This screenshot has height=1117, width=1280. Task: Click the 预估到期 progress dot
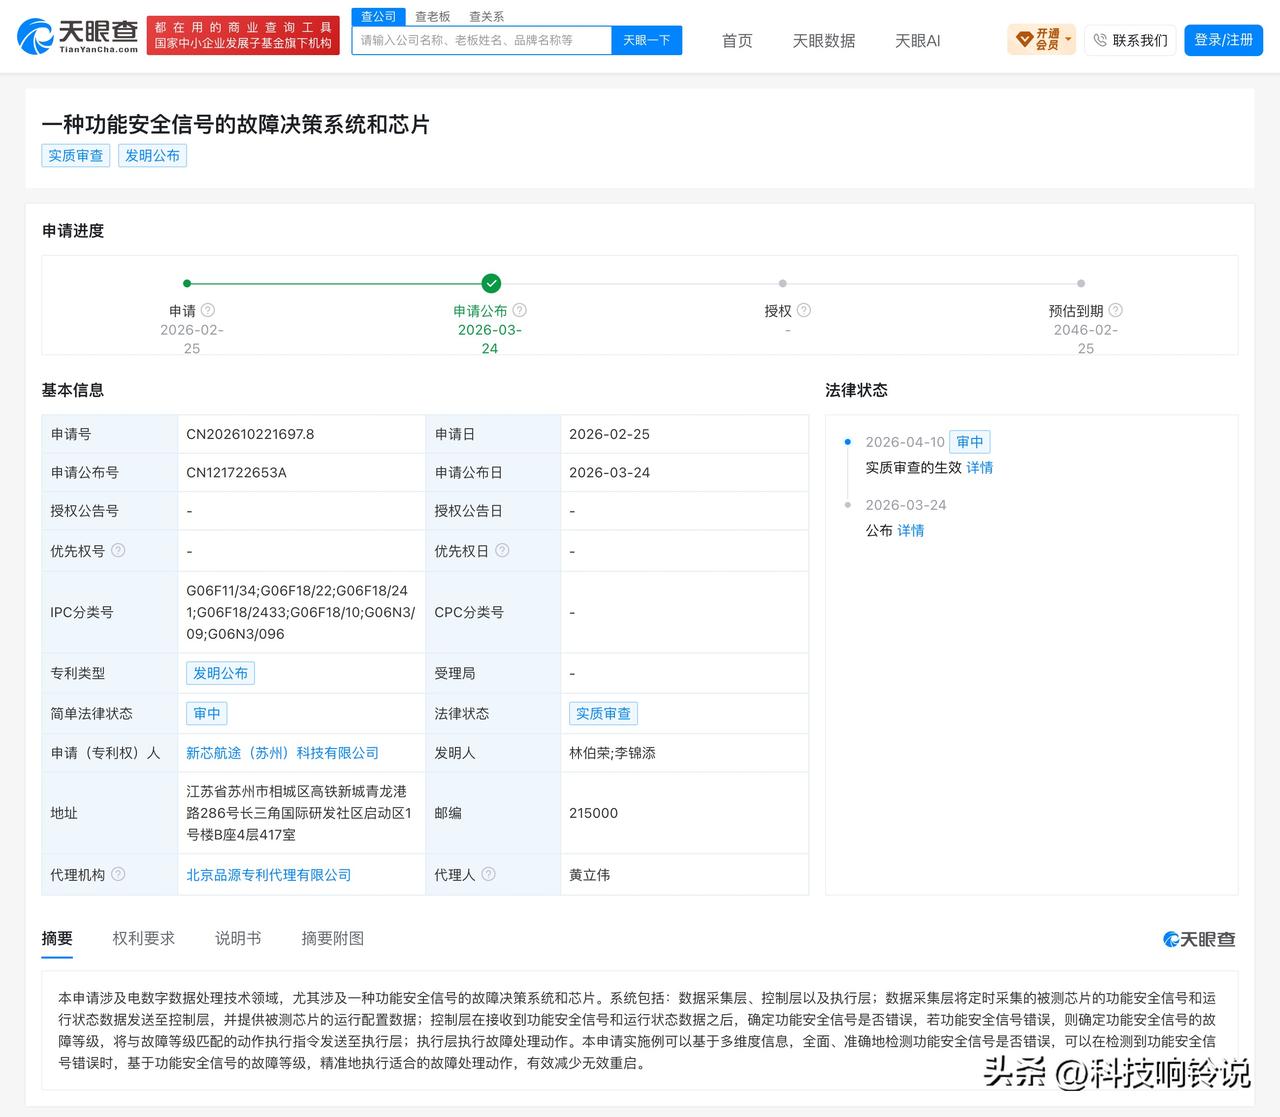click(1081, 283)
